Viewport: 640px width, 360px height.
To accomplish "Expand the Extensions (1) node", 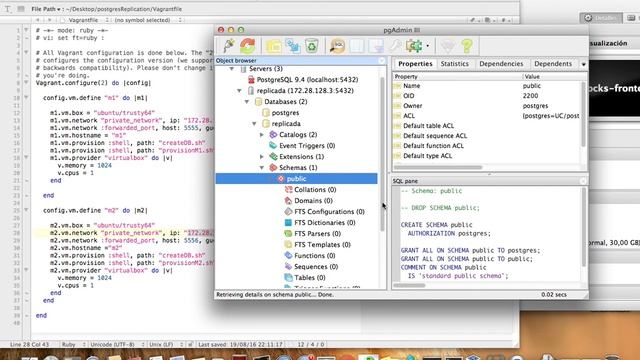I will [262, 157].
